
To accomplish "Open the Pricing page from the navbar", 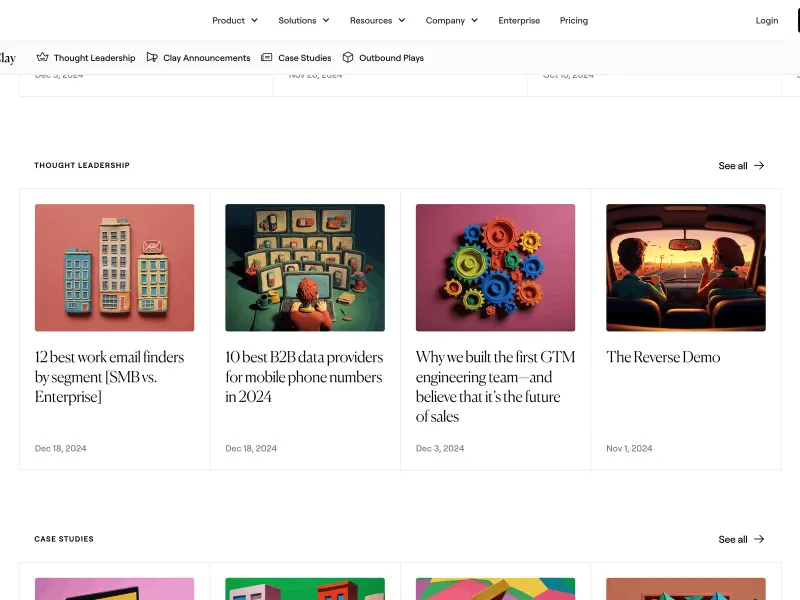I will tap(574, 20).
